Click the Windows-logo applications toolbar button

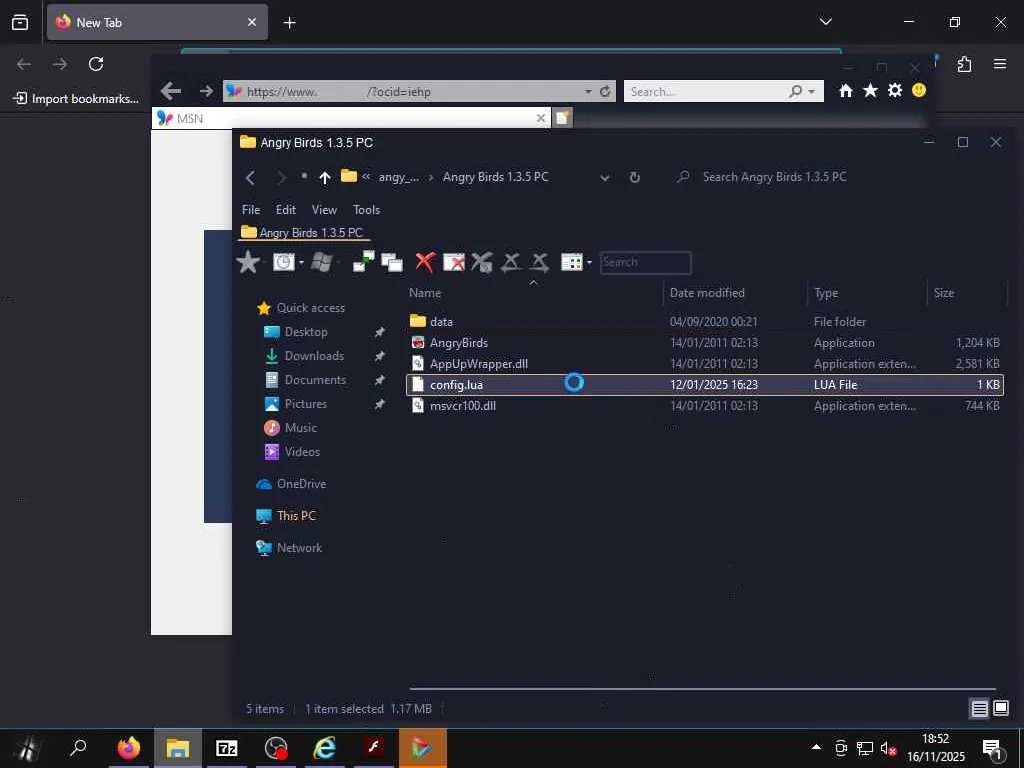click(321, 262)
